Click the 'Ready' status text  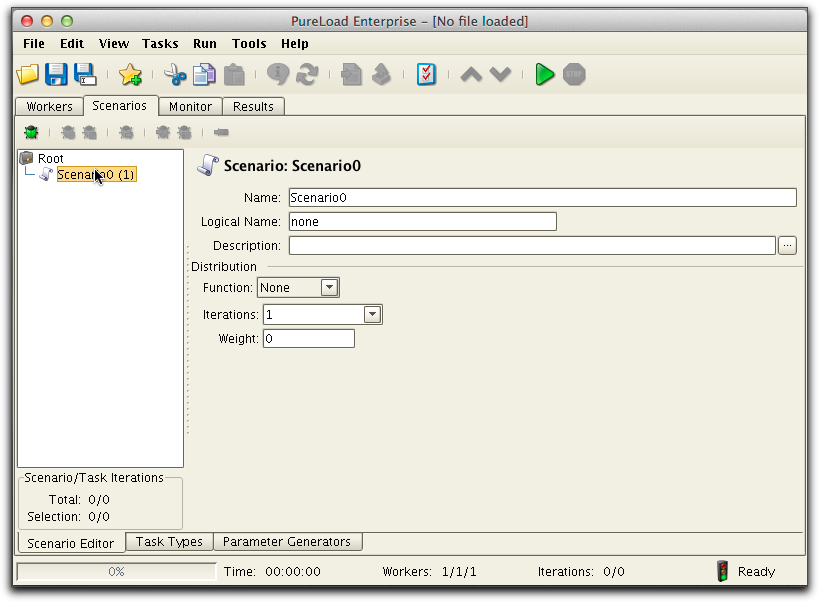[x=756, y=572]
